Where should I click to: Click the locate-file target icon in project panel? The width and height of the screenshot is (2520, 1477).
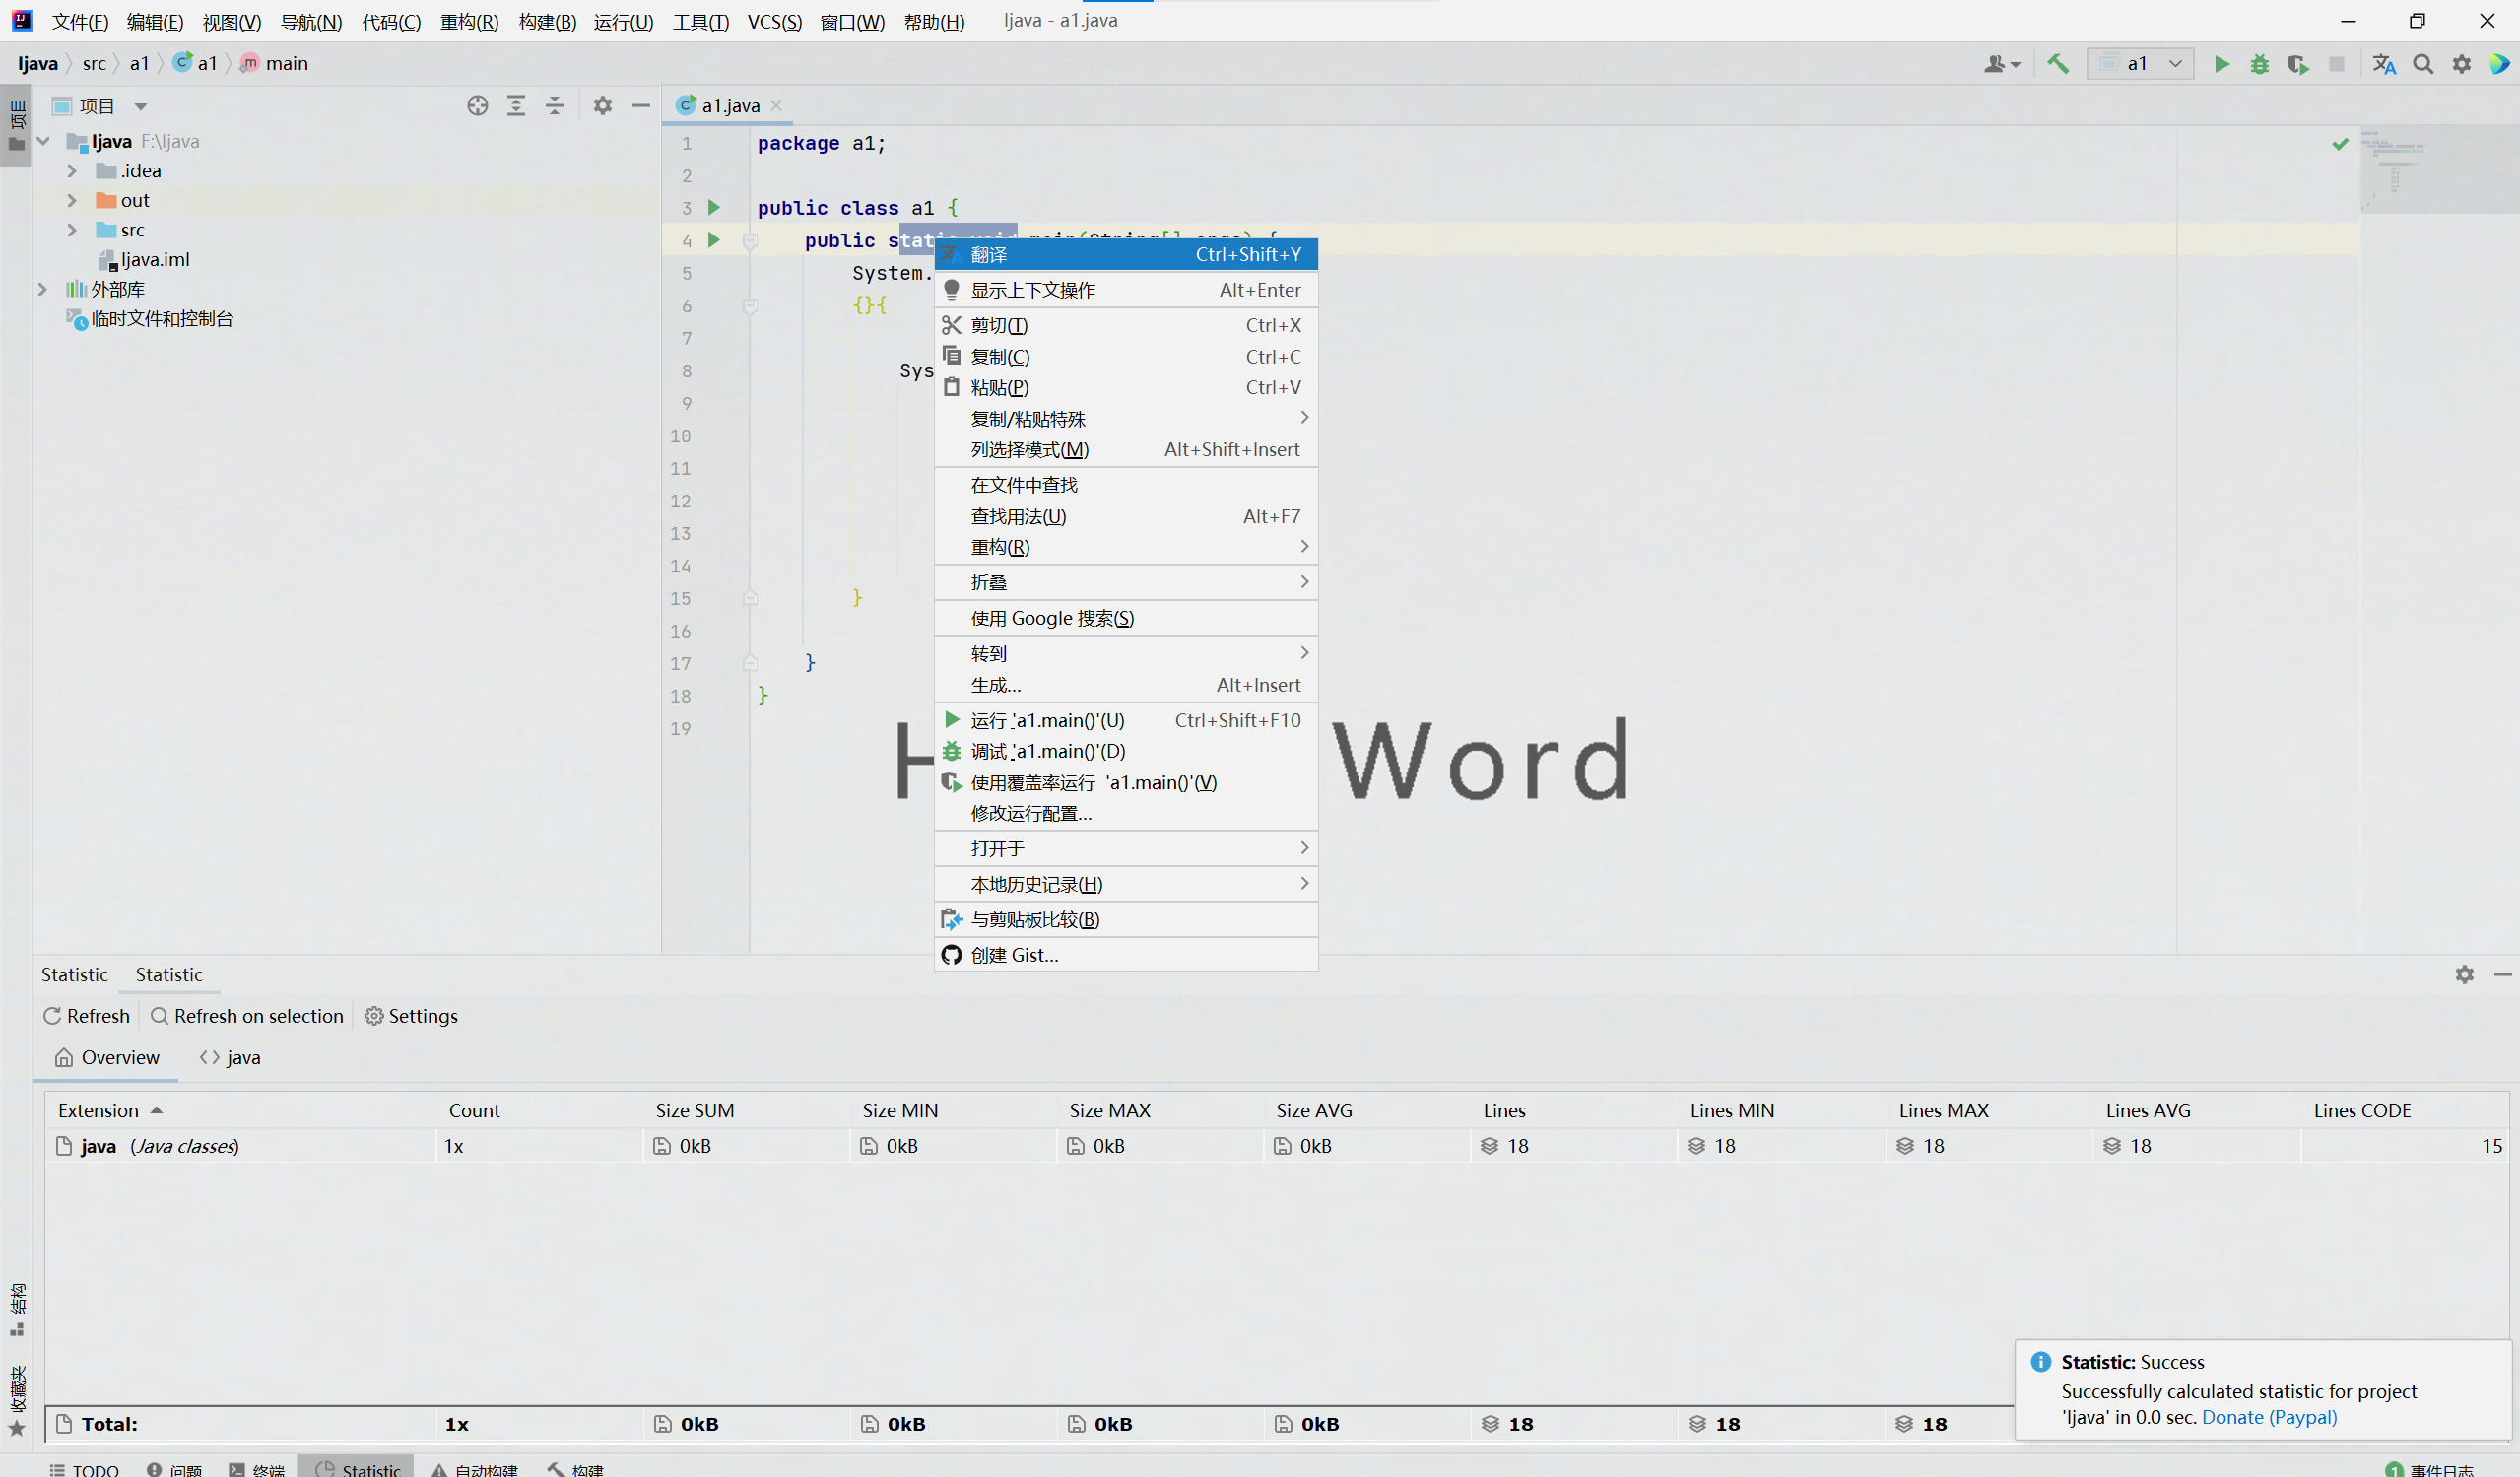[477, 106]
